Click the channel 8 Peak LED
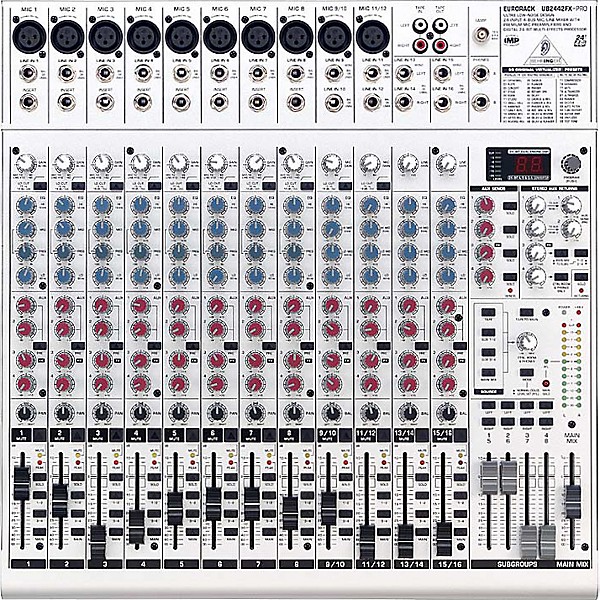Screen dimensions: 600x600 coord(307,463)
